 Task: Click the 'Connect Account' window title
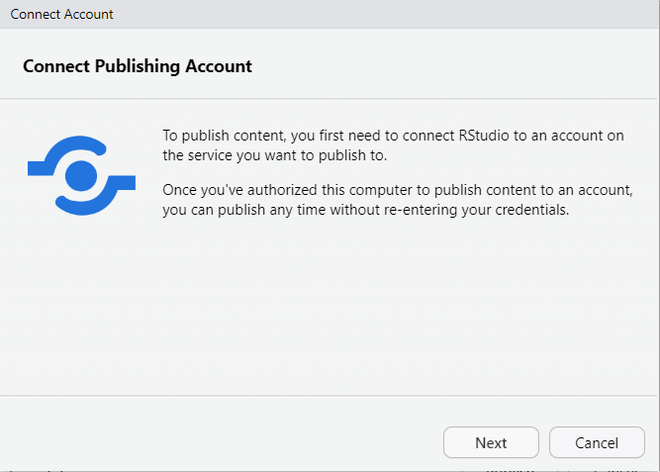pyautogui.click(x=62, y=14)
